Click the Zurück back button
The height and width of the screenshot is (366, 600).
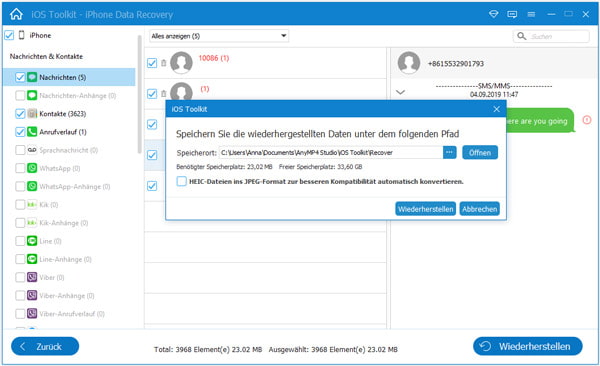pyautogui.click(x=45, y=346)
